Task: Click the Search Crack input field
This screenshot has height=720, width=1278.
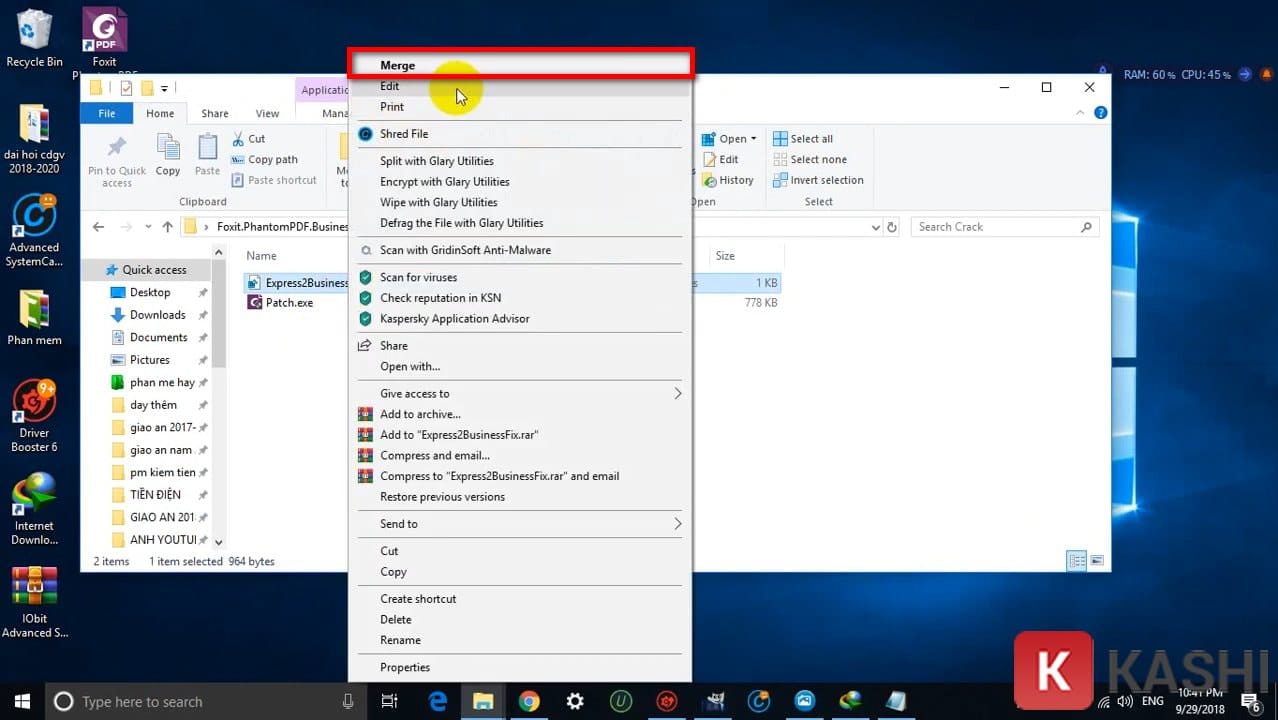Action: pyautogui.click(x=995, y=227)
